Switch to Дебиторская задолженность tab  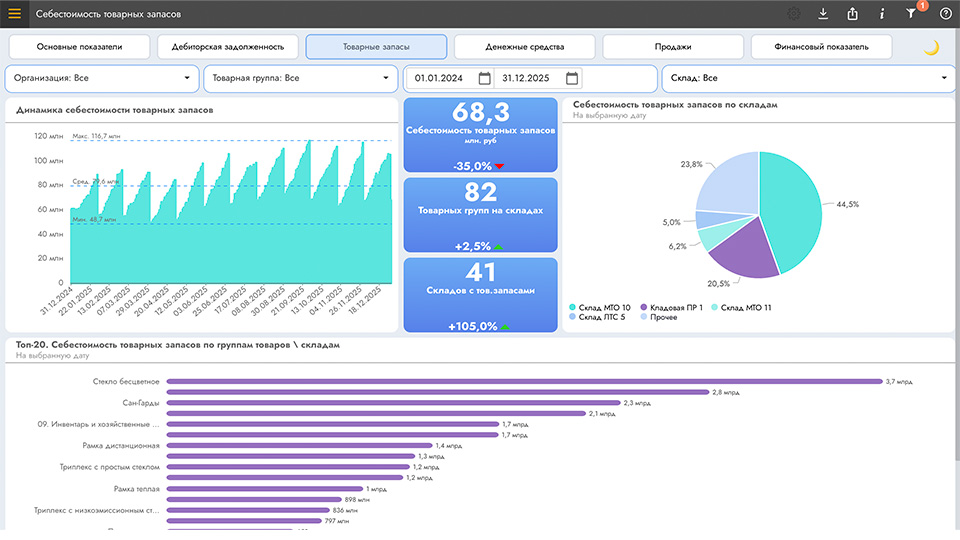click(x=228, y=47)
